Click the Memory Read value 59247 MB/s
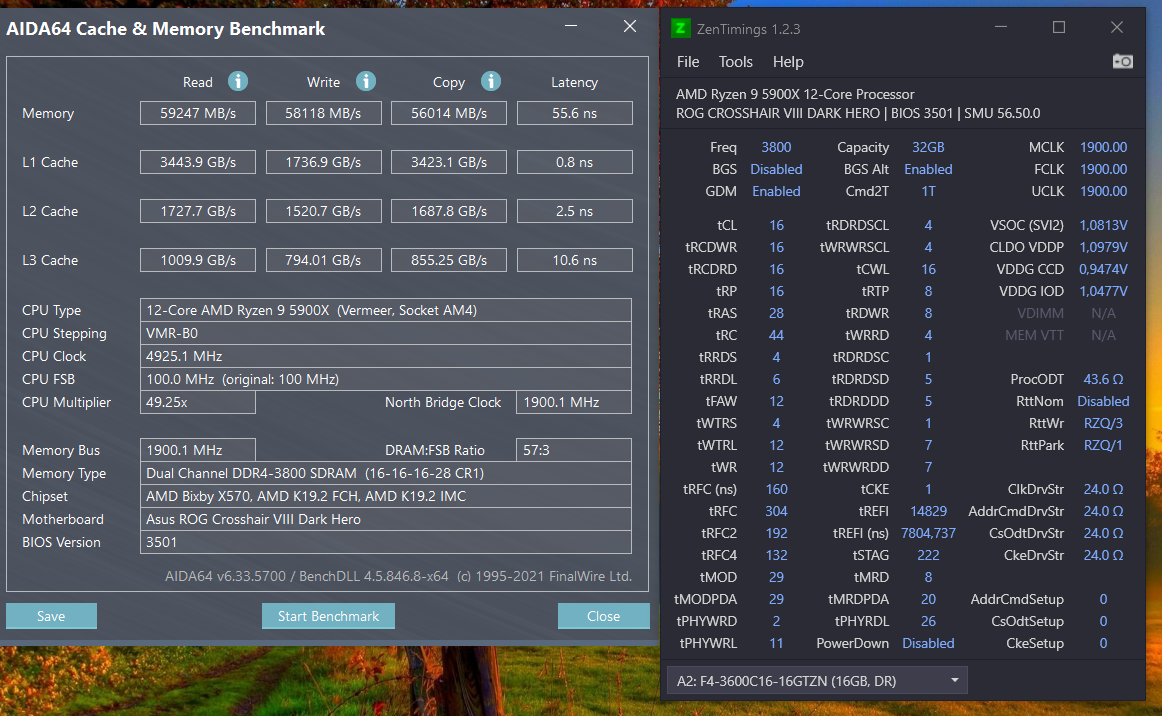 point(198,113)
